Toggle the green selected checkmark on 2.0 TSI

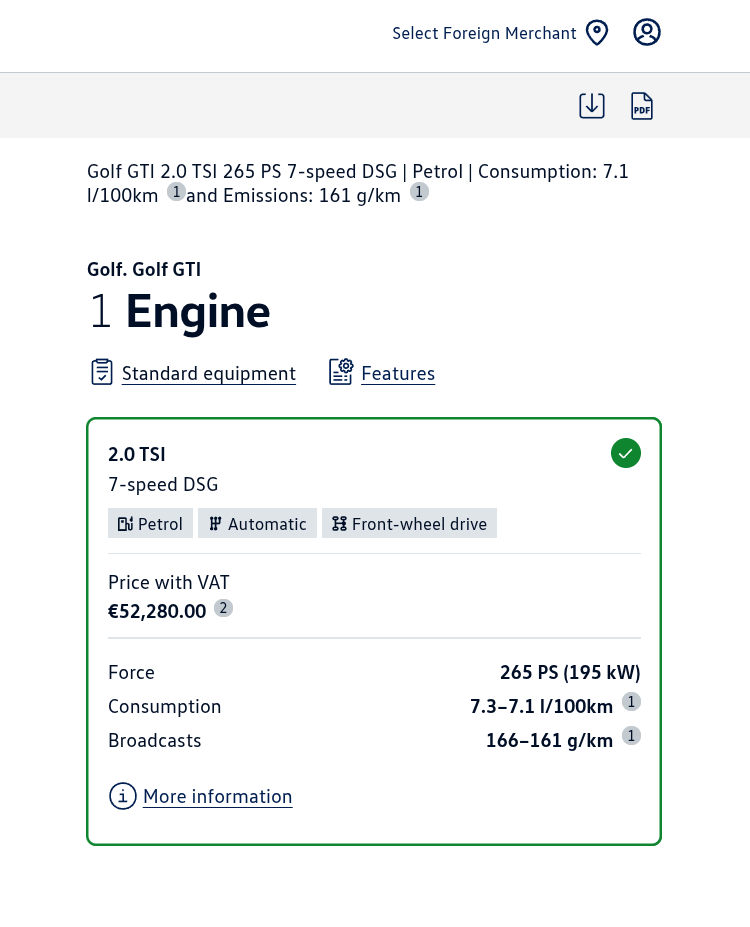[625, 453]
